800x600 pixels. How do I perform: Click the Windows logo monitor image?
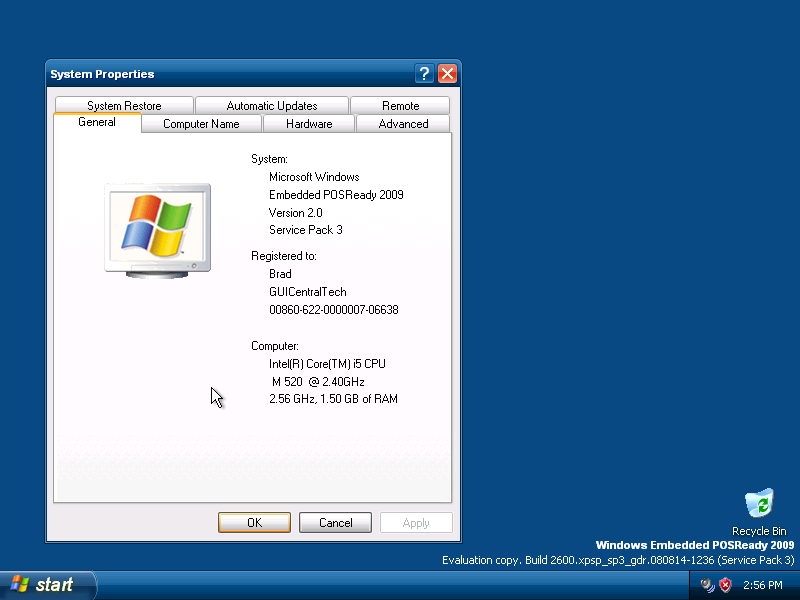tap(158, 231)
